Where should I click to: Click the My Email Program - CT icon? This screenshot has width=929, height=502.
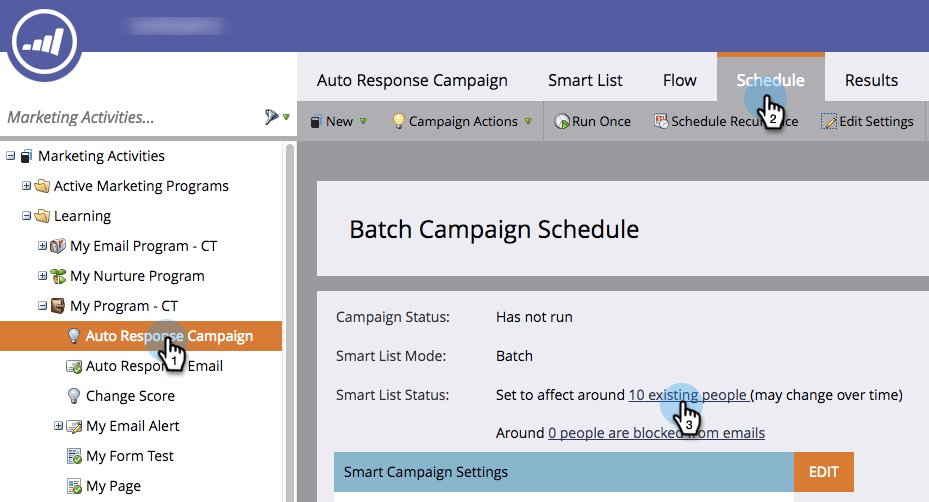tap(58, 246)
